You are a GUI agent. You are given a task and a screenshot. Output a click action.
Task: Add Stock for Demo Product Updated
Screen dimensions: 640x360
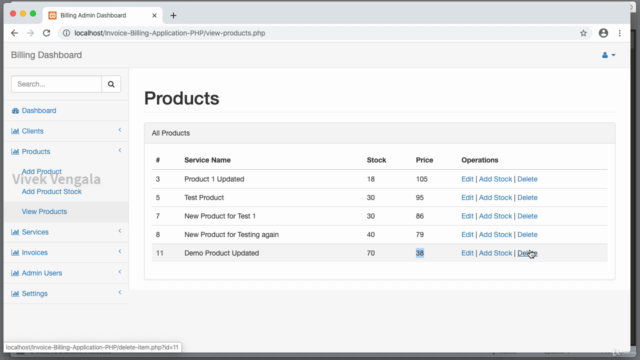495,253
